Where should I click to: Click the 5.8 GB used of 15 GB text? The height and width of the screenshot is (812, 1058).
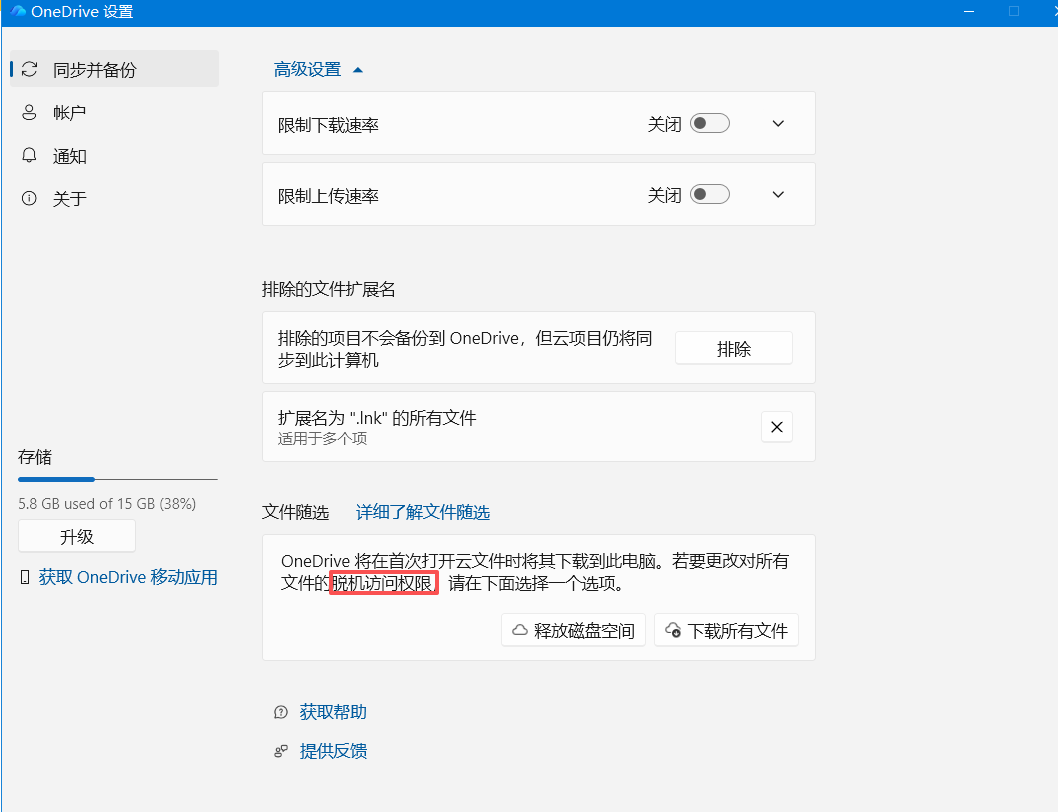[107, 504]
